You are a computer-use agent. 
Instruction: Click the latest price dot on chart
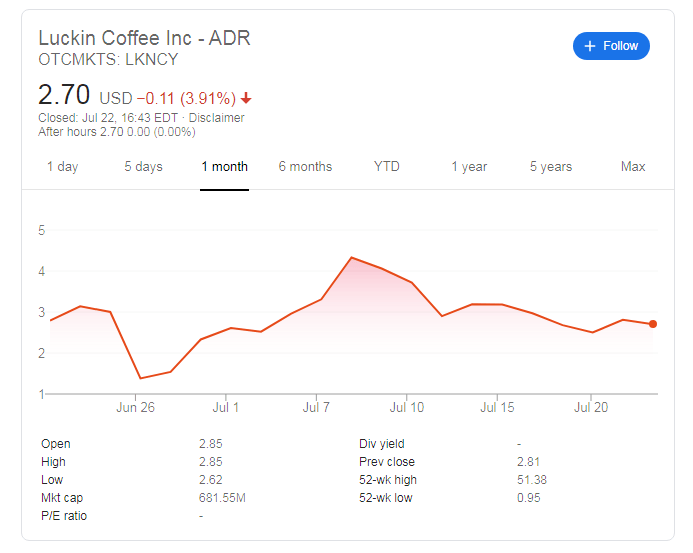653,324
